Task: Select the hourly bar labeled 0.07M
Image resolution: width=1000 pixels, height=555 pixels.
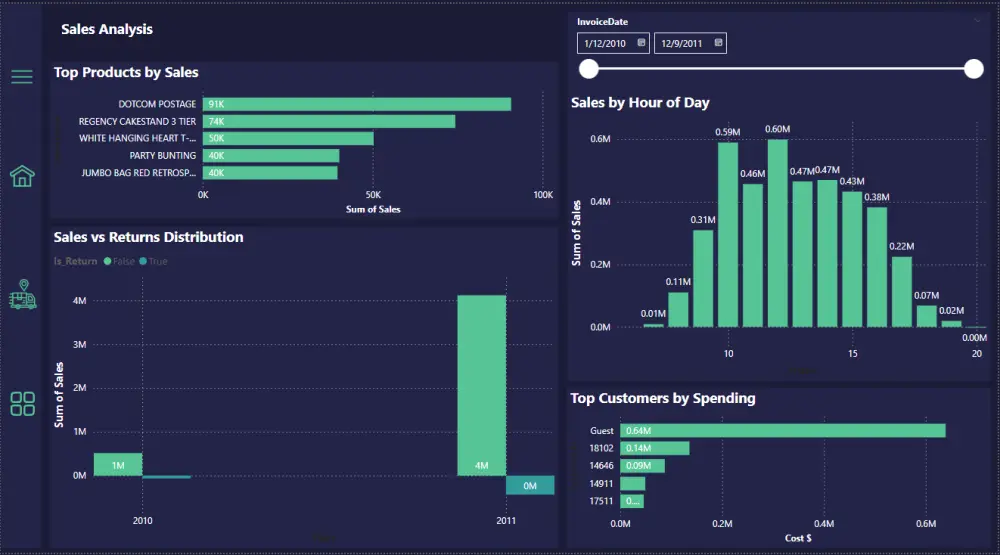Action: [927, 316]
